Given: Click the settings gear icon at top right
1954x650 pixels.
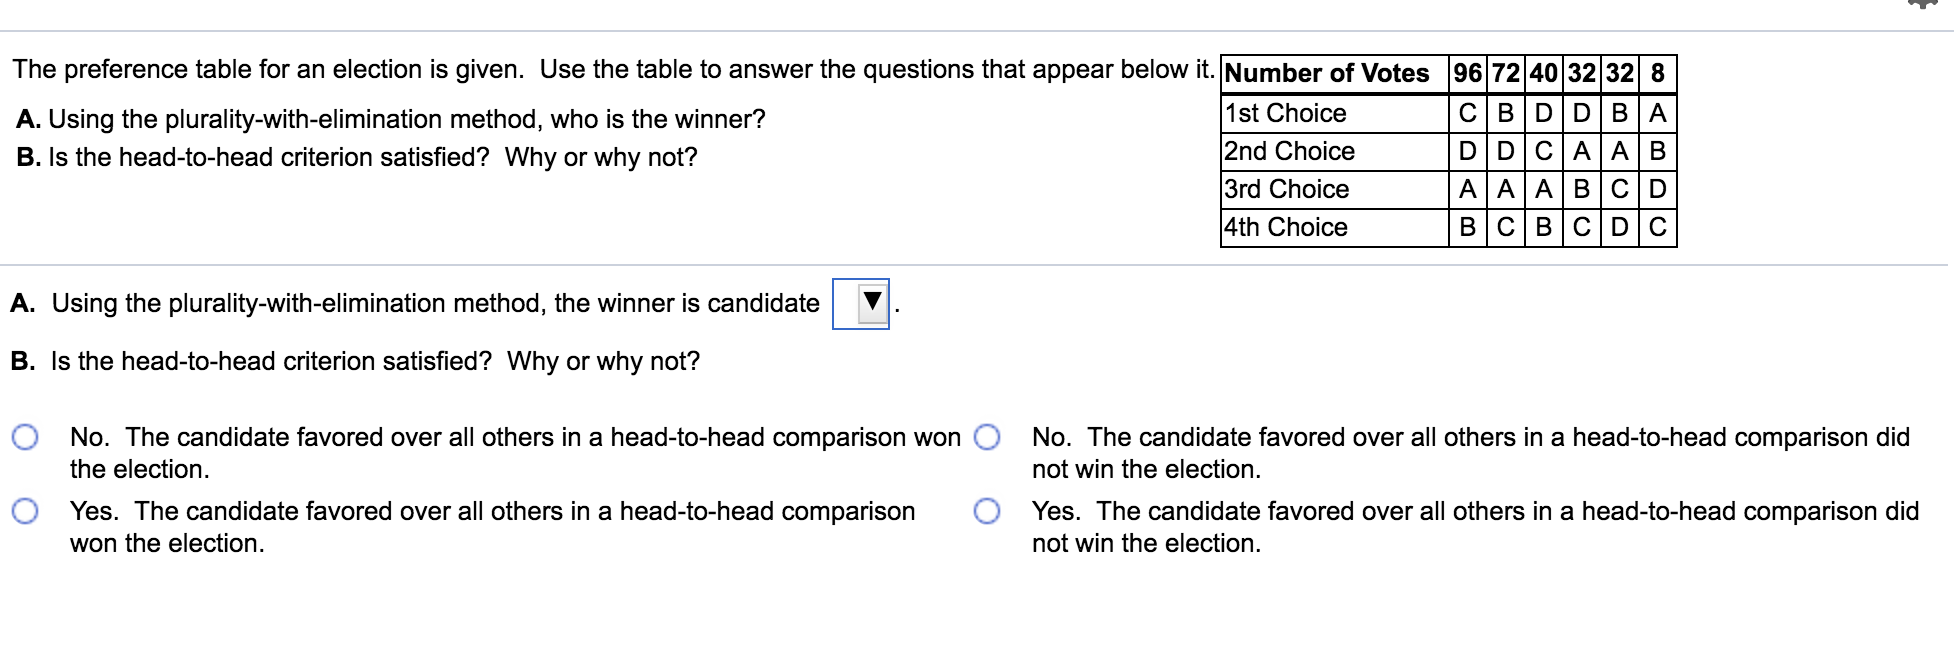Looking at the screenshot, I should click(x=1921, y=4).
